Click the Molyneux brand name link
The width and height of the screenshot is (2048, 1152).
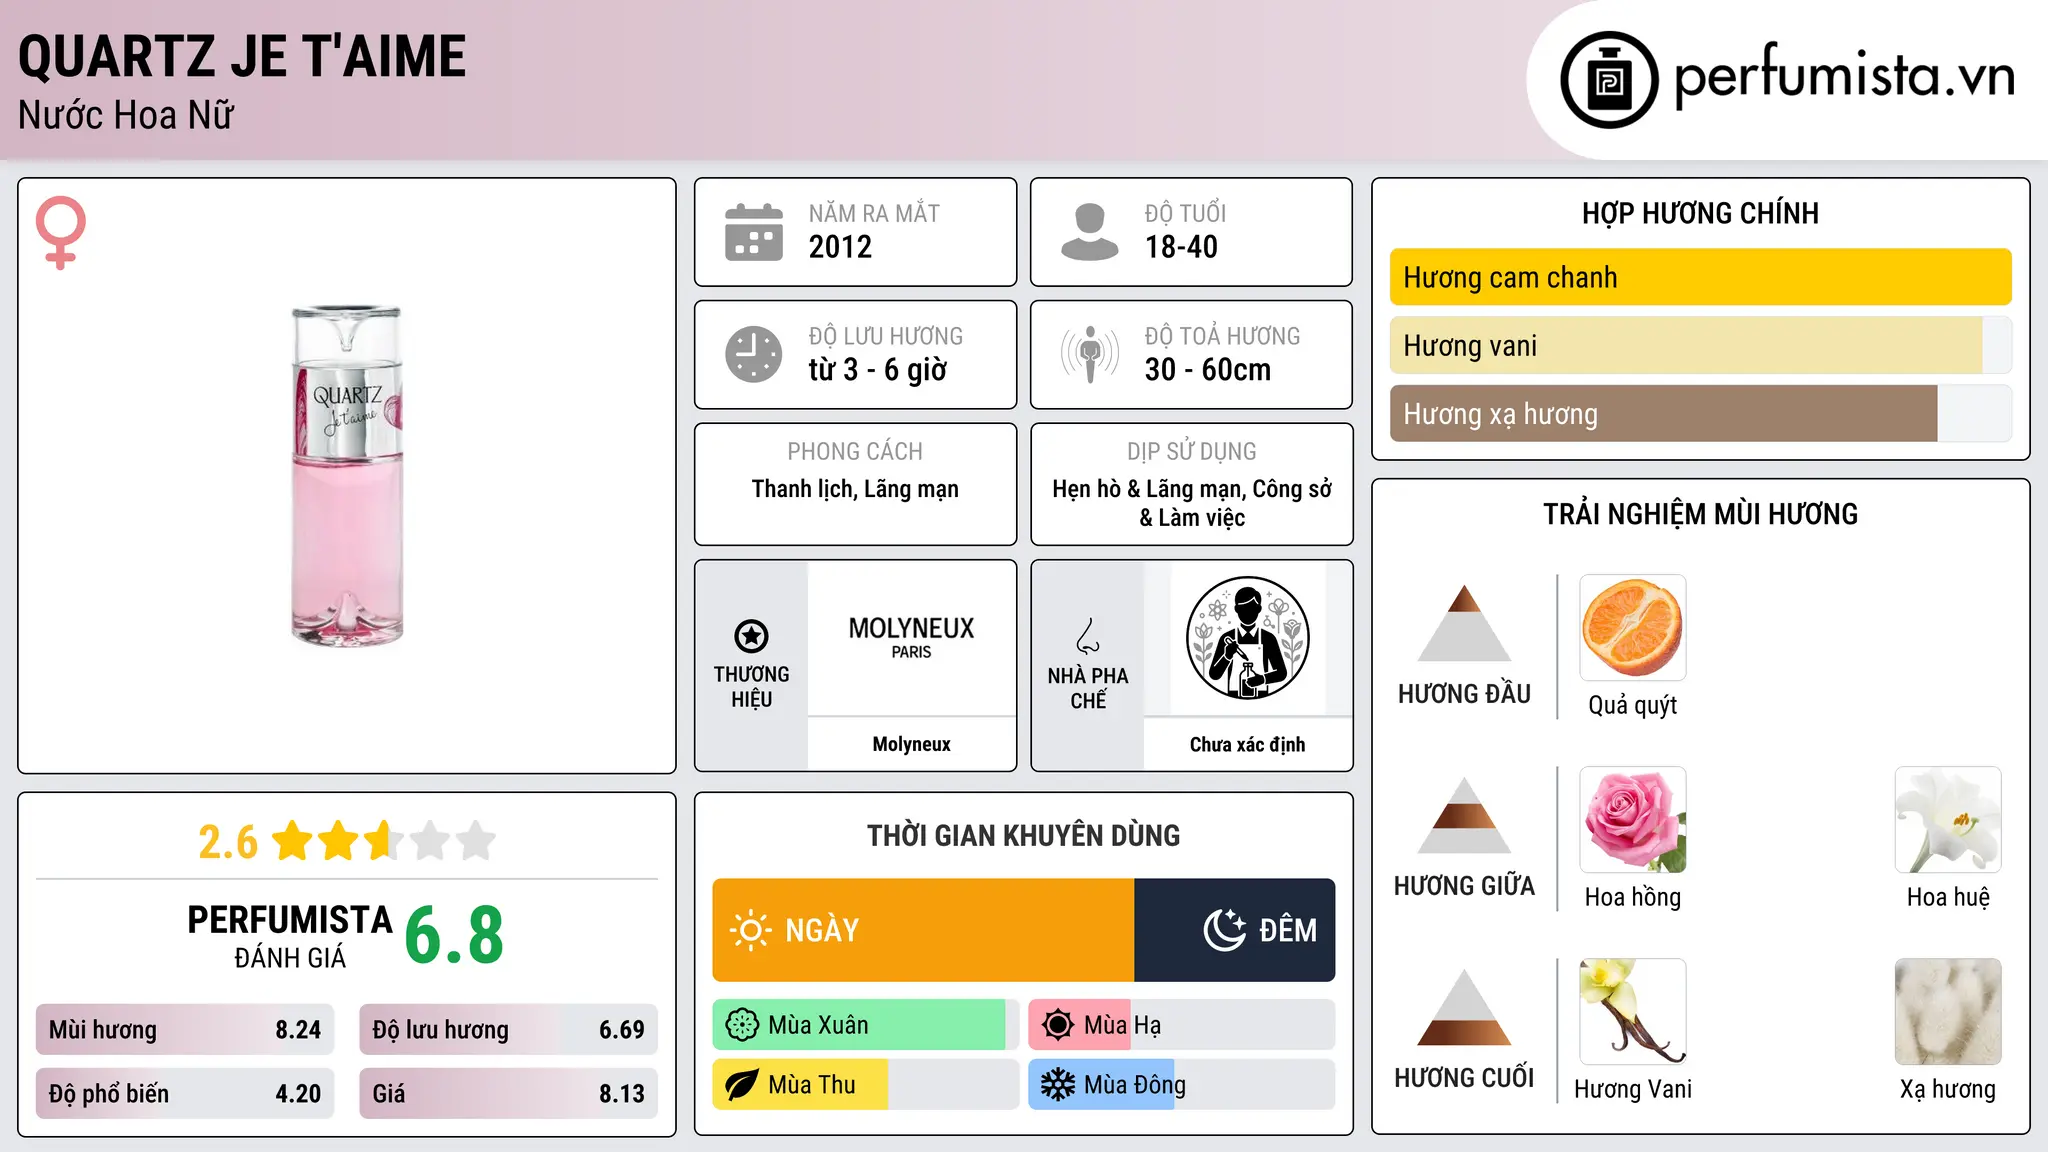pyautogui.click(x=911, y=744)
